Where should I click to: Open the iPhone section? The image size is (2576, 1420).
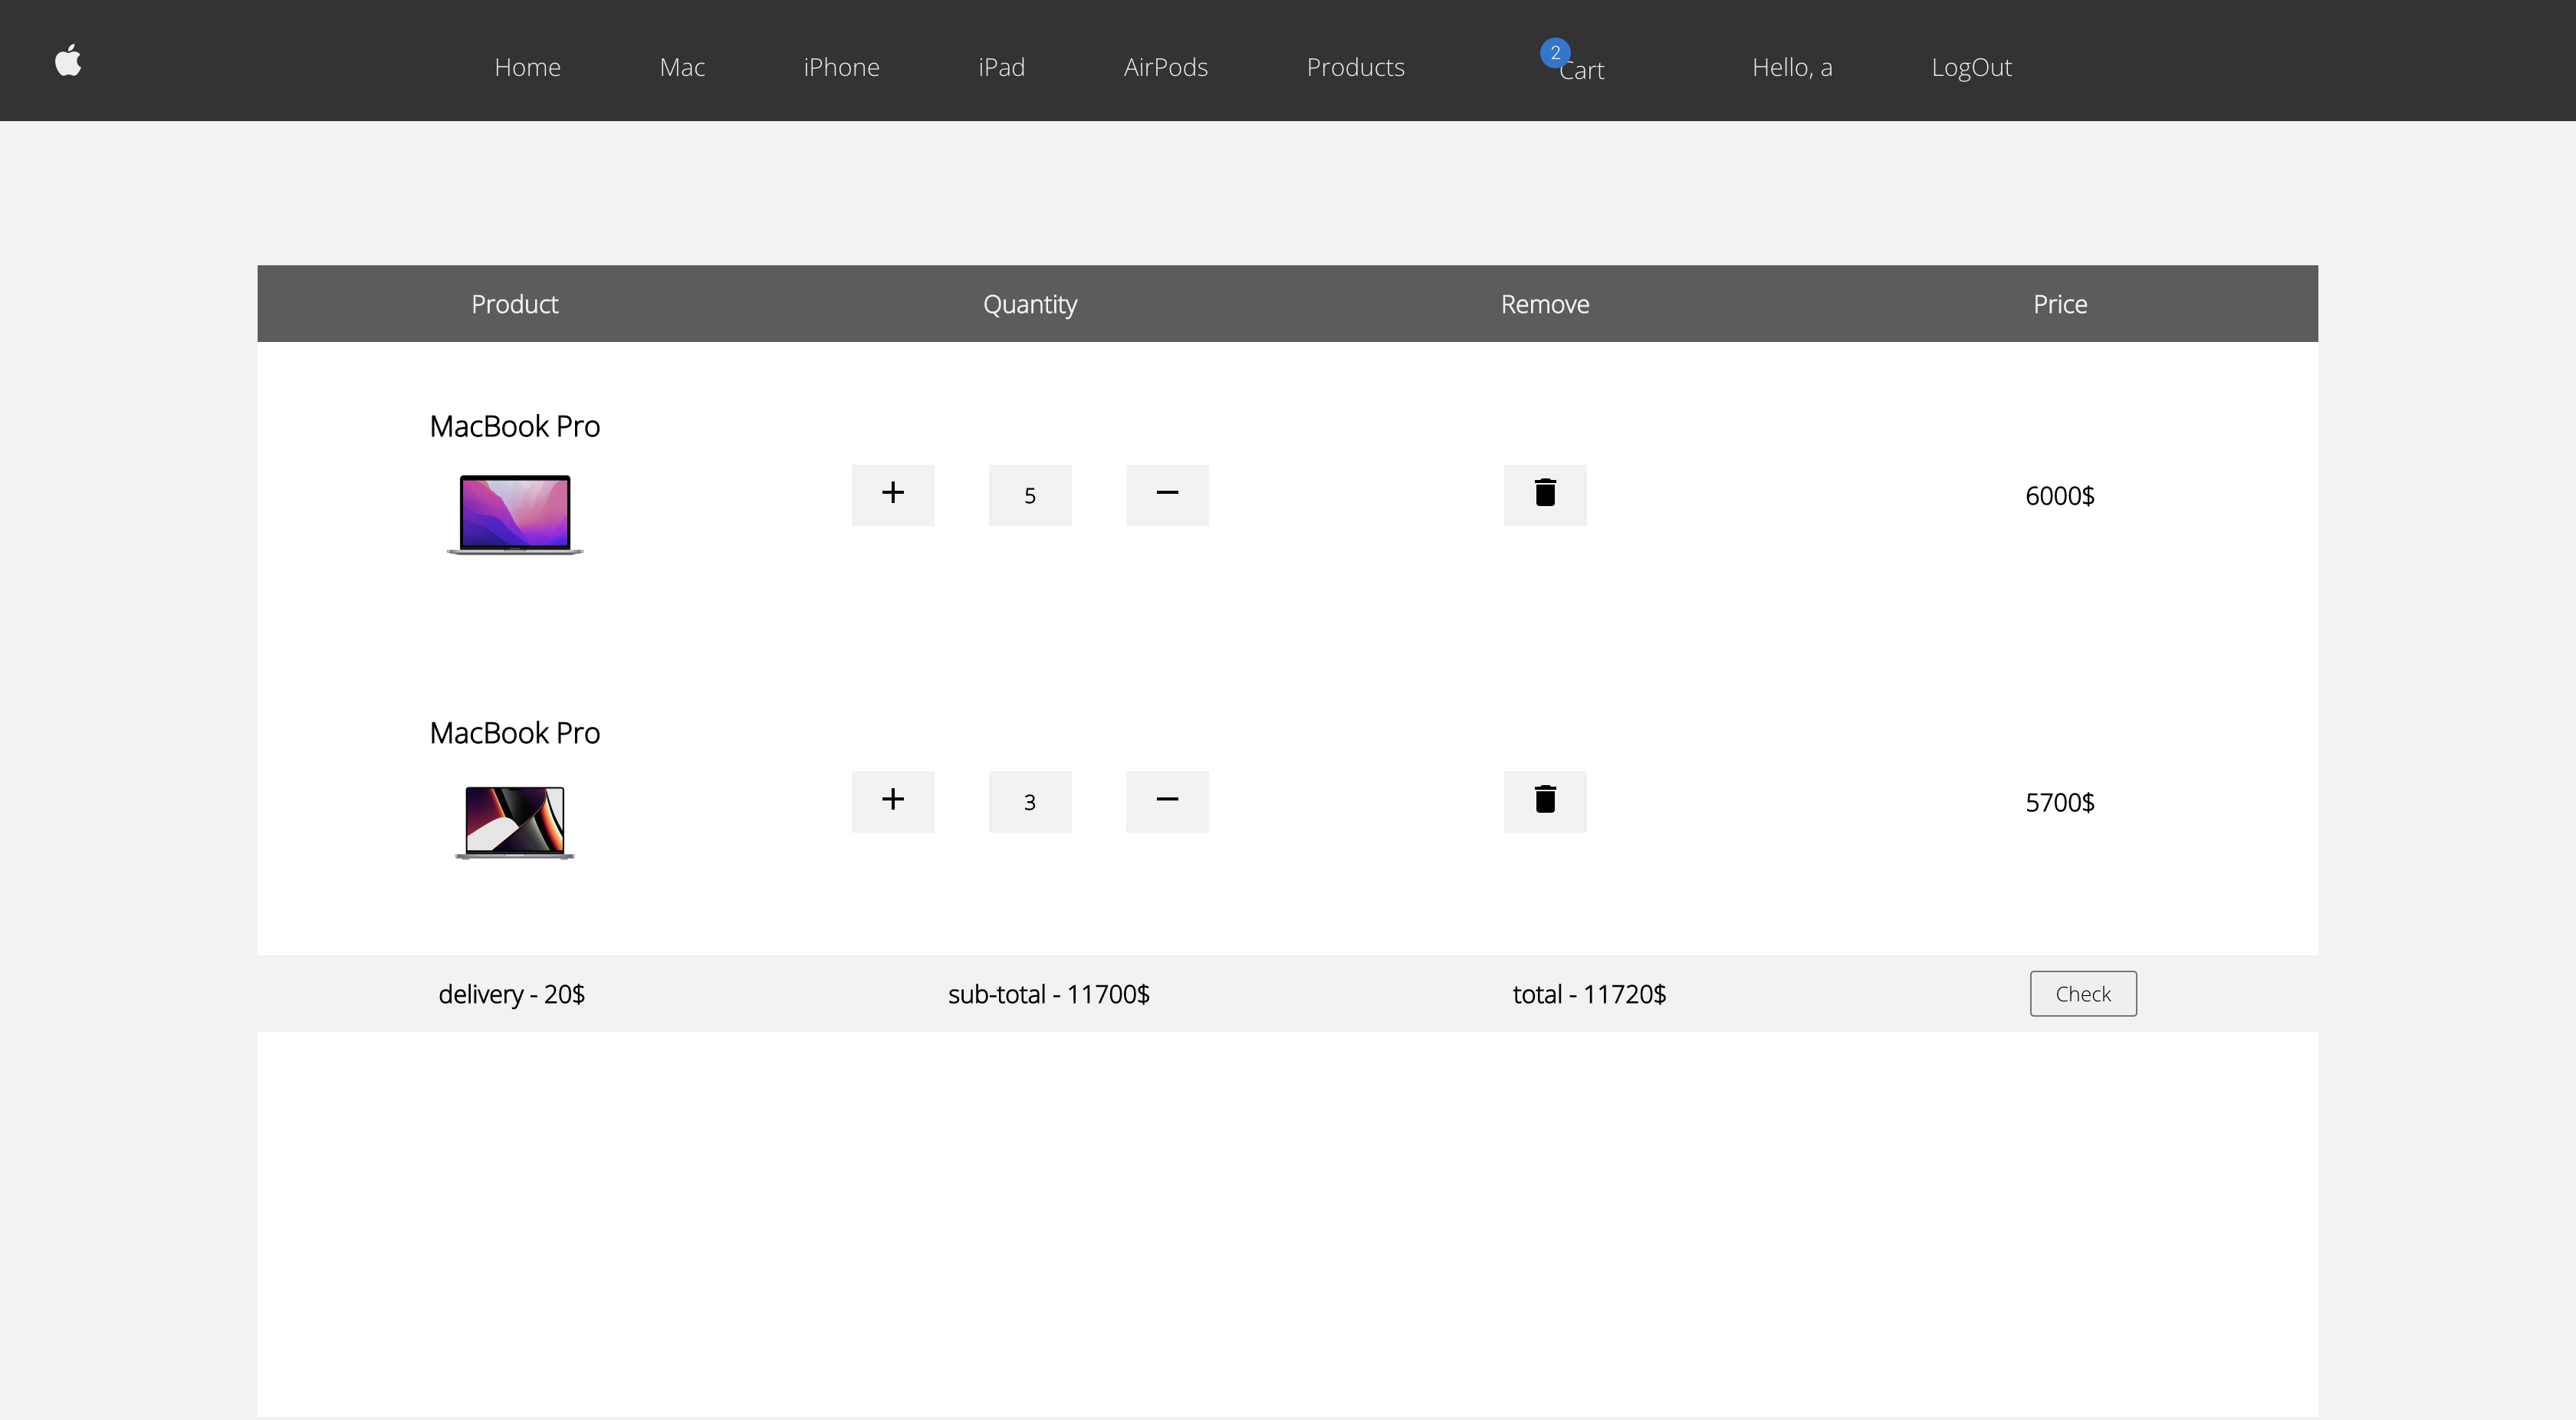coord(841,67)
